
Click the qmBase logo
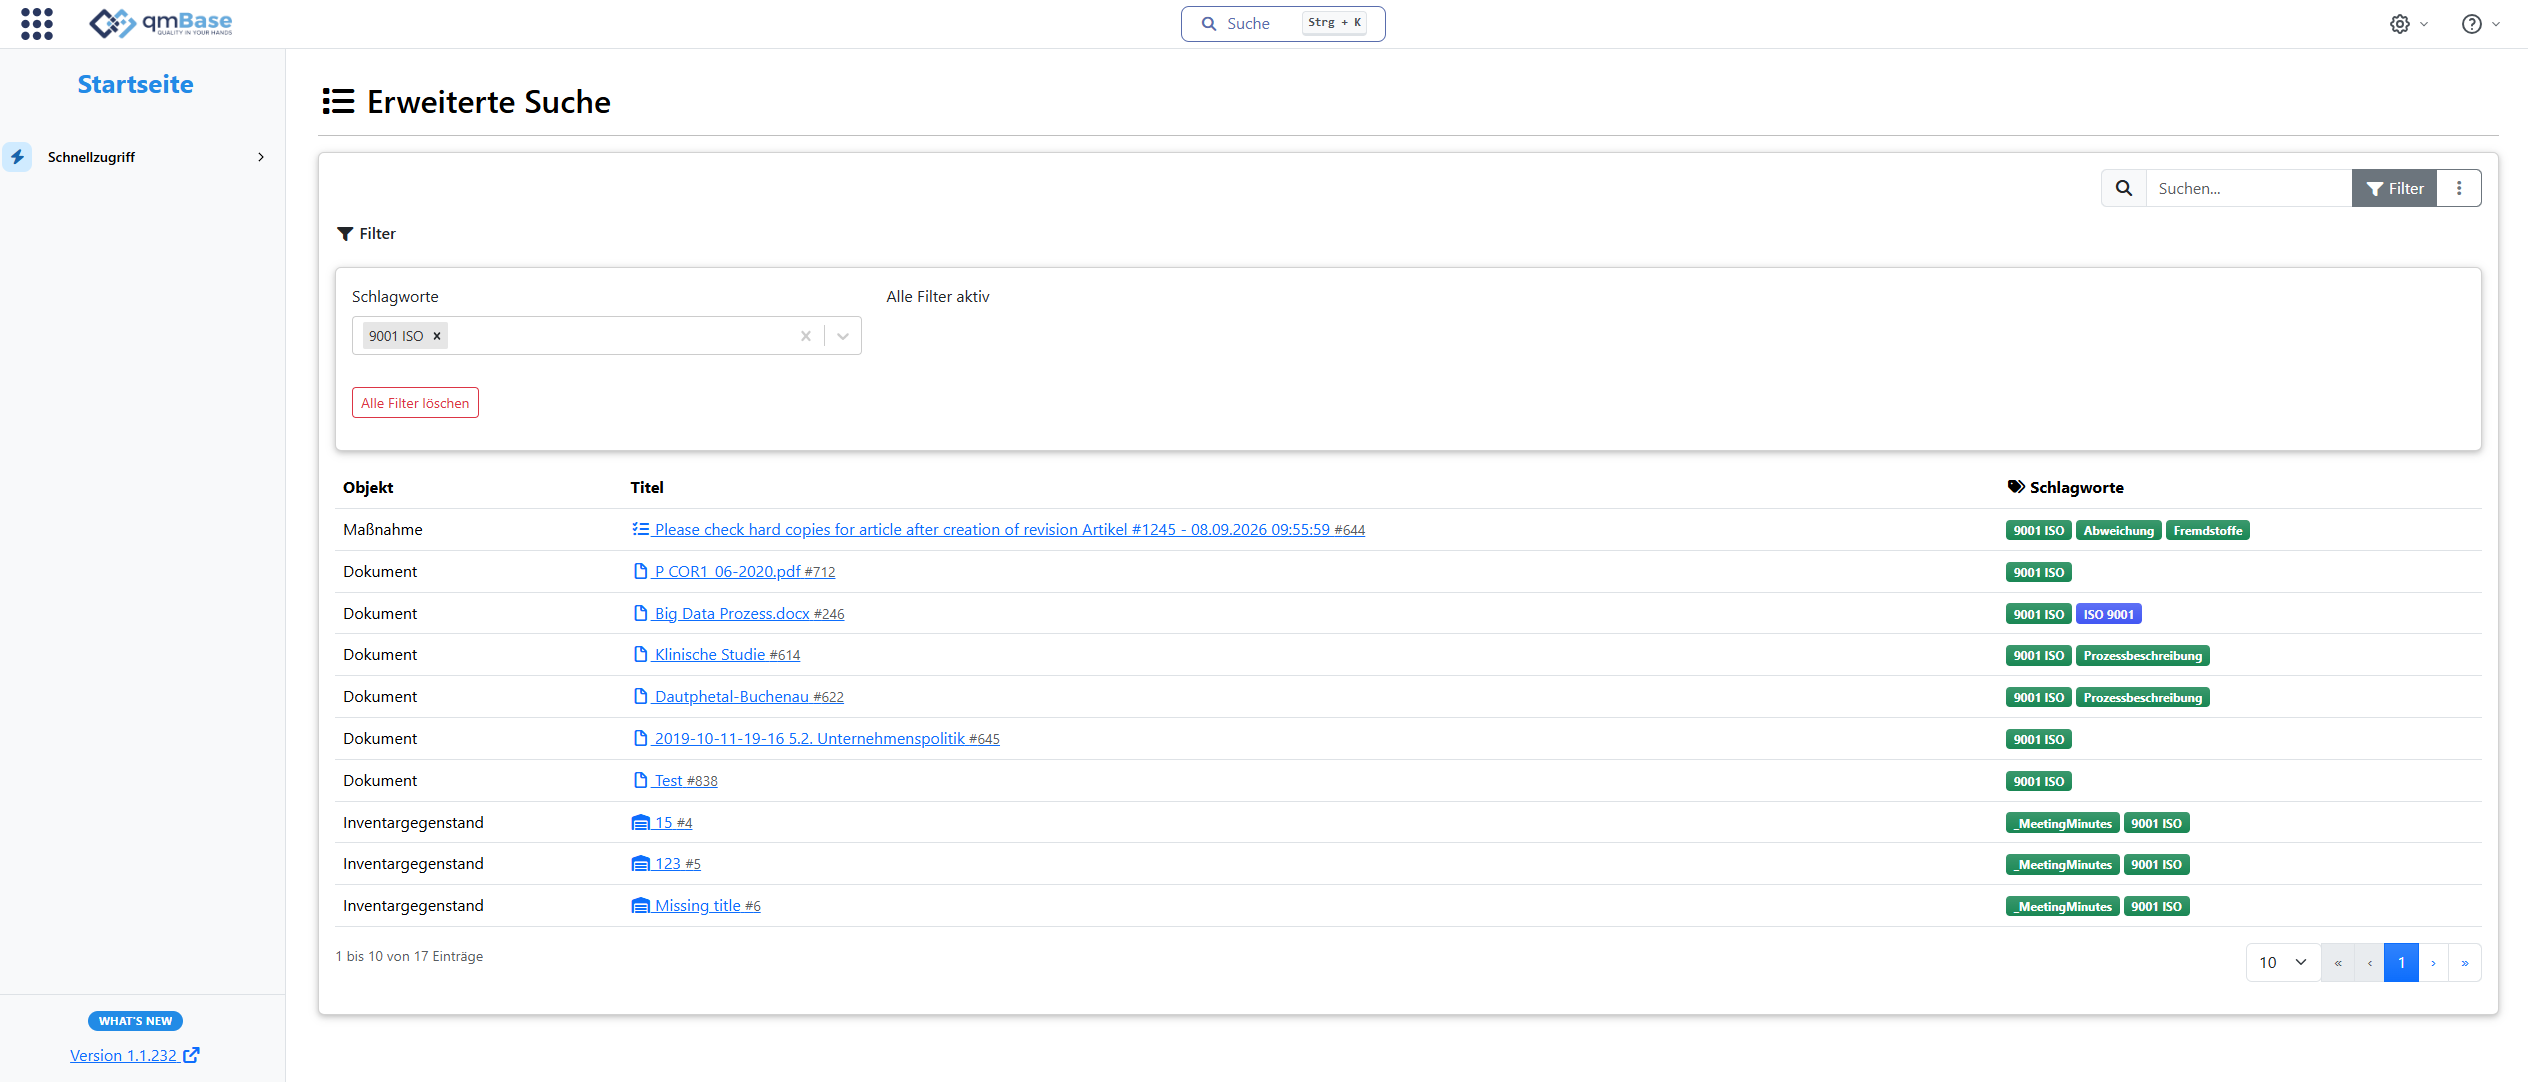(x=161, y=23)
